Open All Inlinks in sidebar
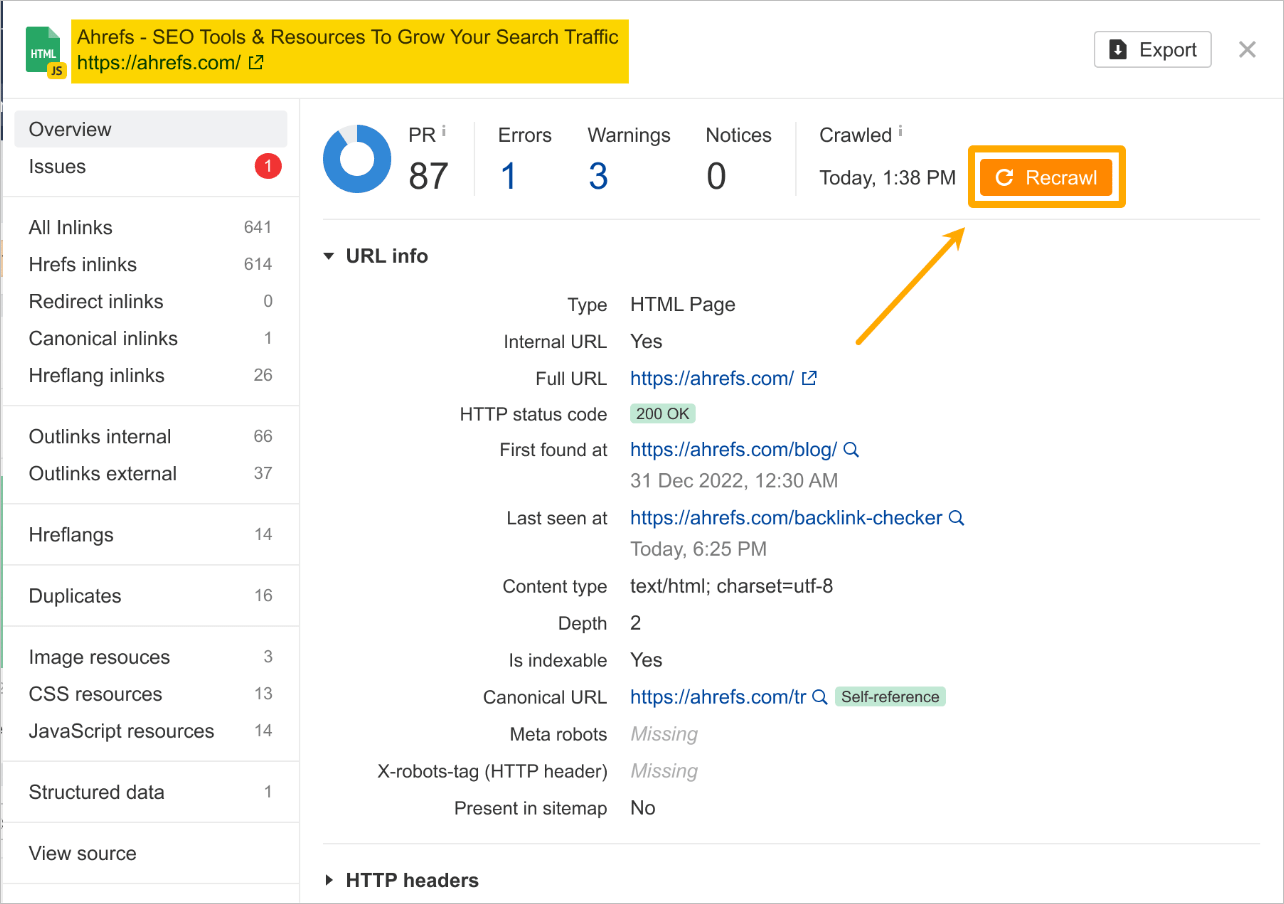 (71, 227)
